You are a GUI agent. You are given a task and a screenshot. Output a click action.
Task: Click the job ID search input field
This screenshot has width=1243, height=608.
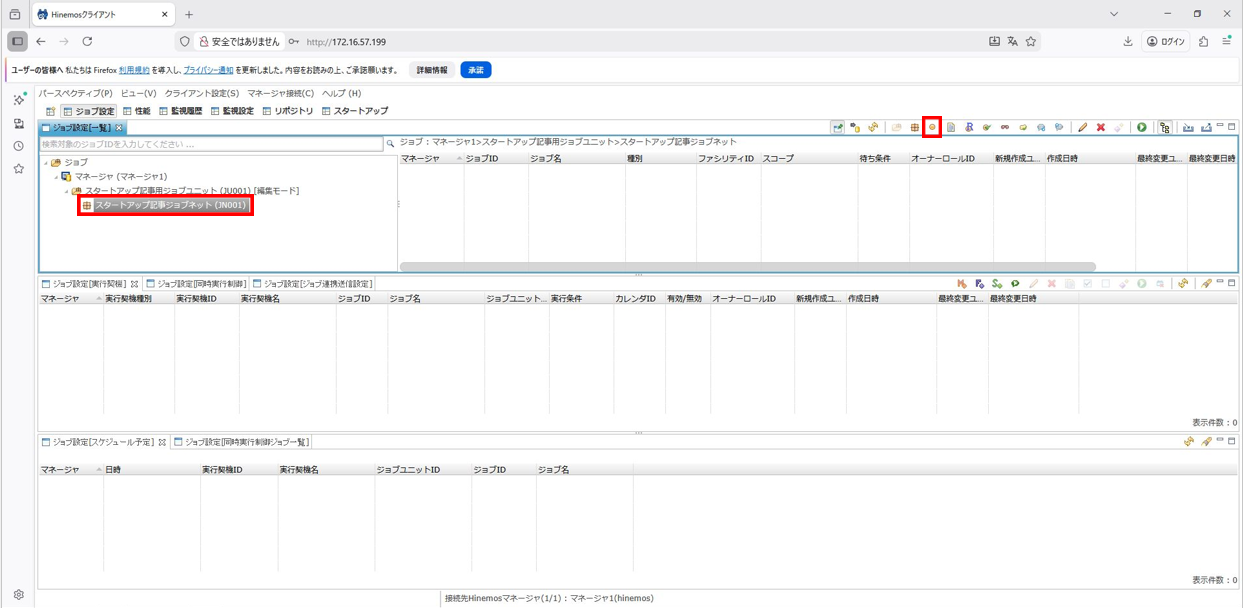click(x=210, y=144)
